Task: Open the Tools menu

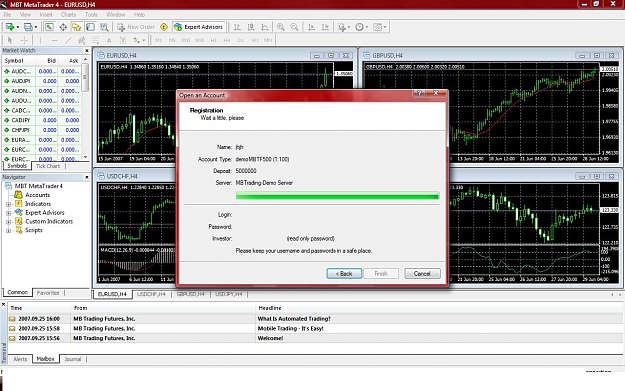Action: [91, 15]
